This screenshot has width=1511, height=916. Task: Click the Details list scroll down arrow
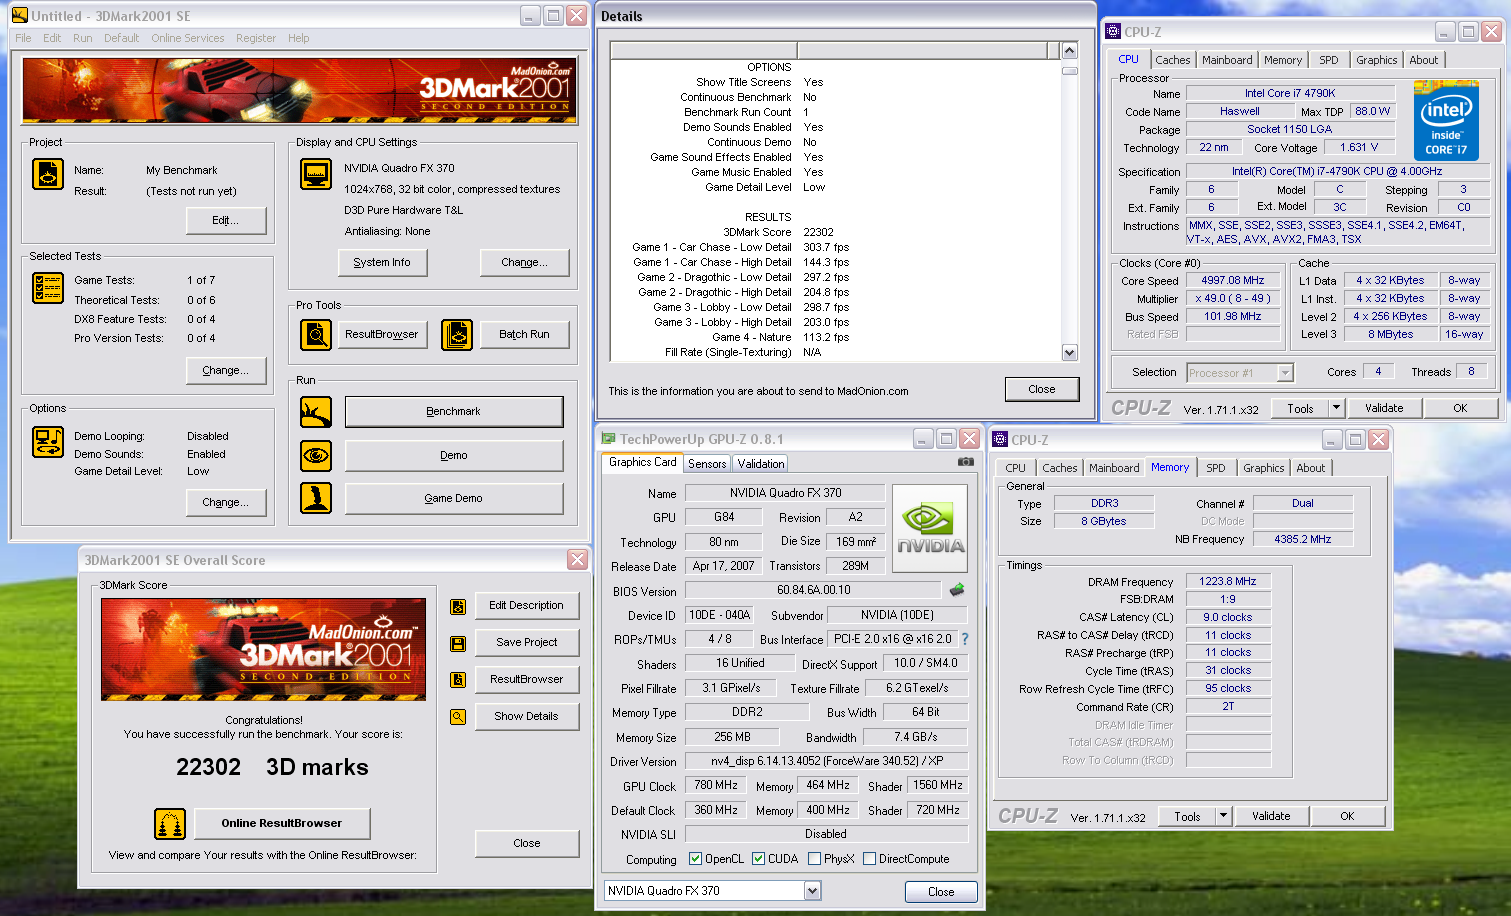[x=1069, y=352]
